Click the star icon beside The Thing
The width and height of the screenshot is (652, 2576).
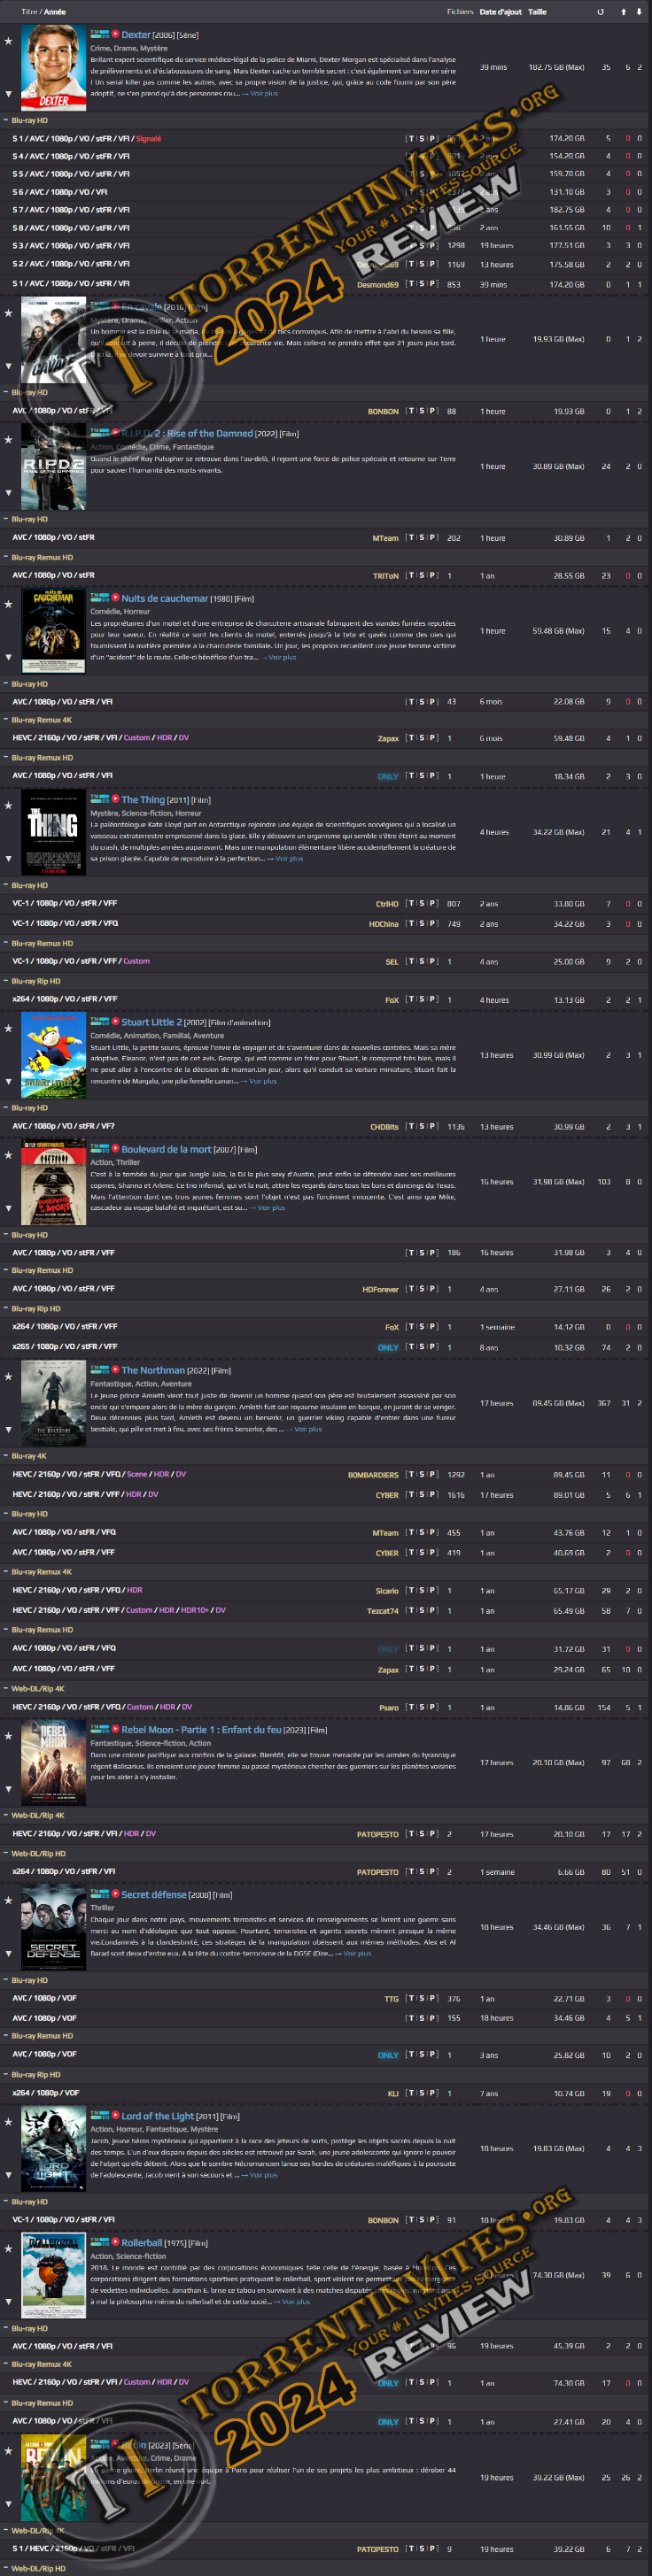point(9,806)
